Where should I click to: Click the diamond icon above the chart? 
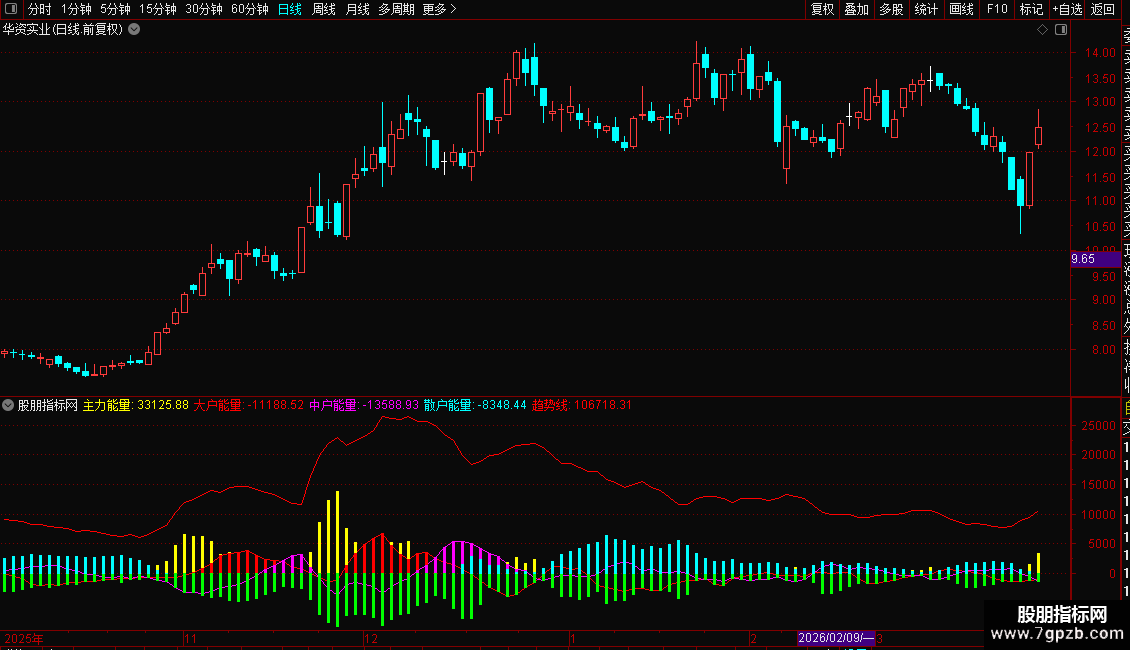coord(1042,30)
